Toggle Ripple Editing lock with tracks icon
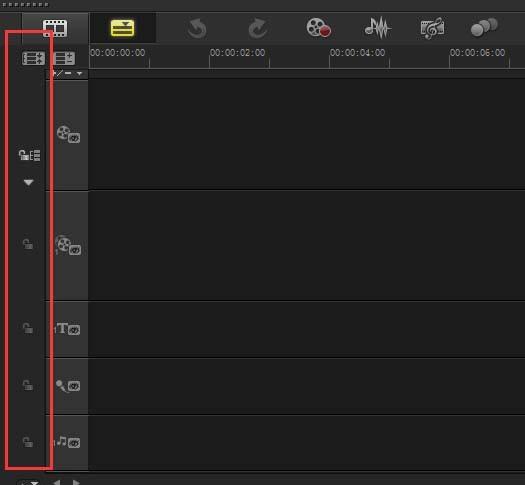 pos(29,155)
